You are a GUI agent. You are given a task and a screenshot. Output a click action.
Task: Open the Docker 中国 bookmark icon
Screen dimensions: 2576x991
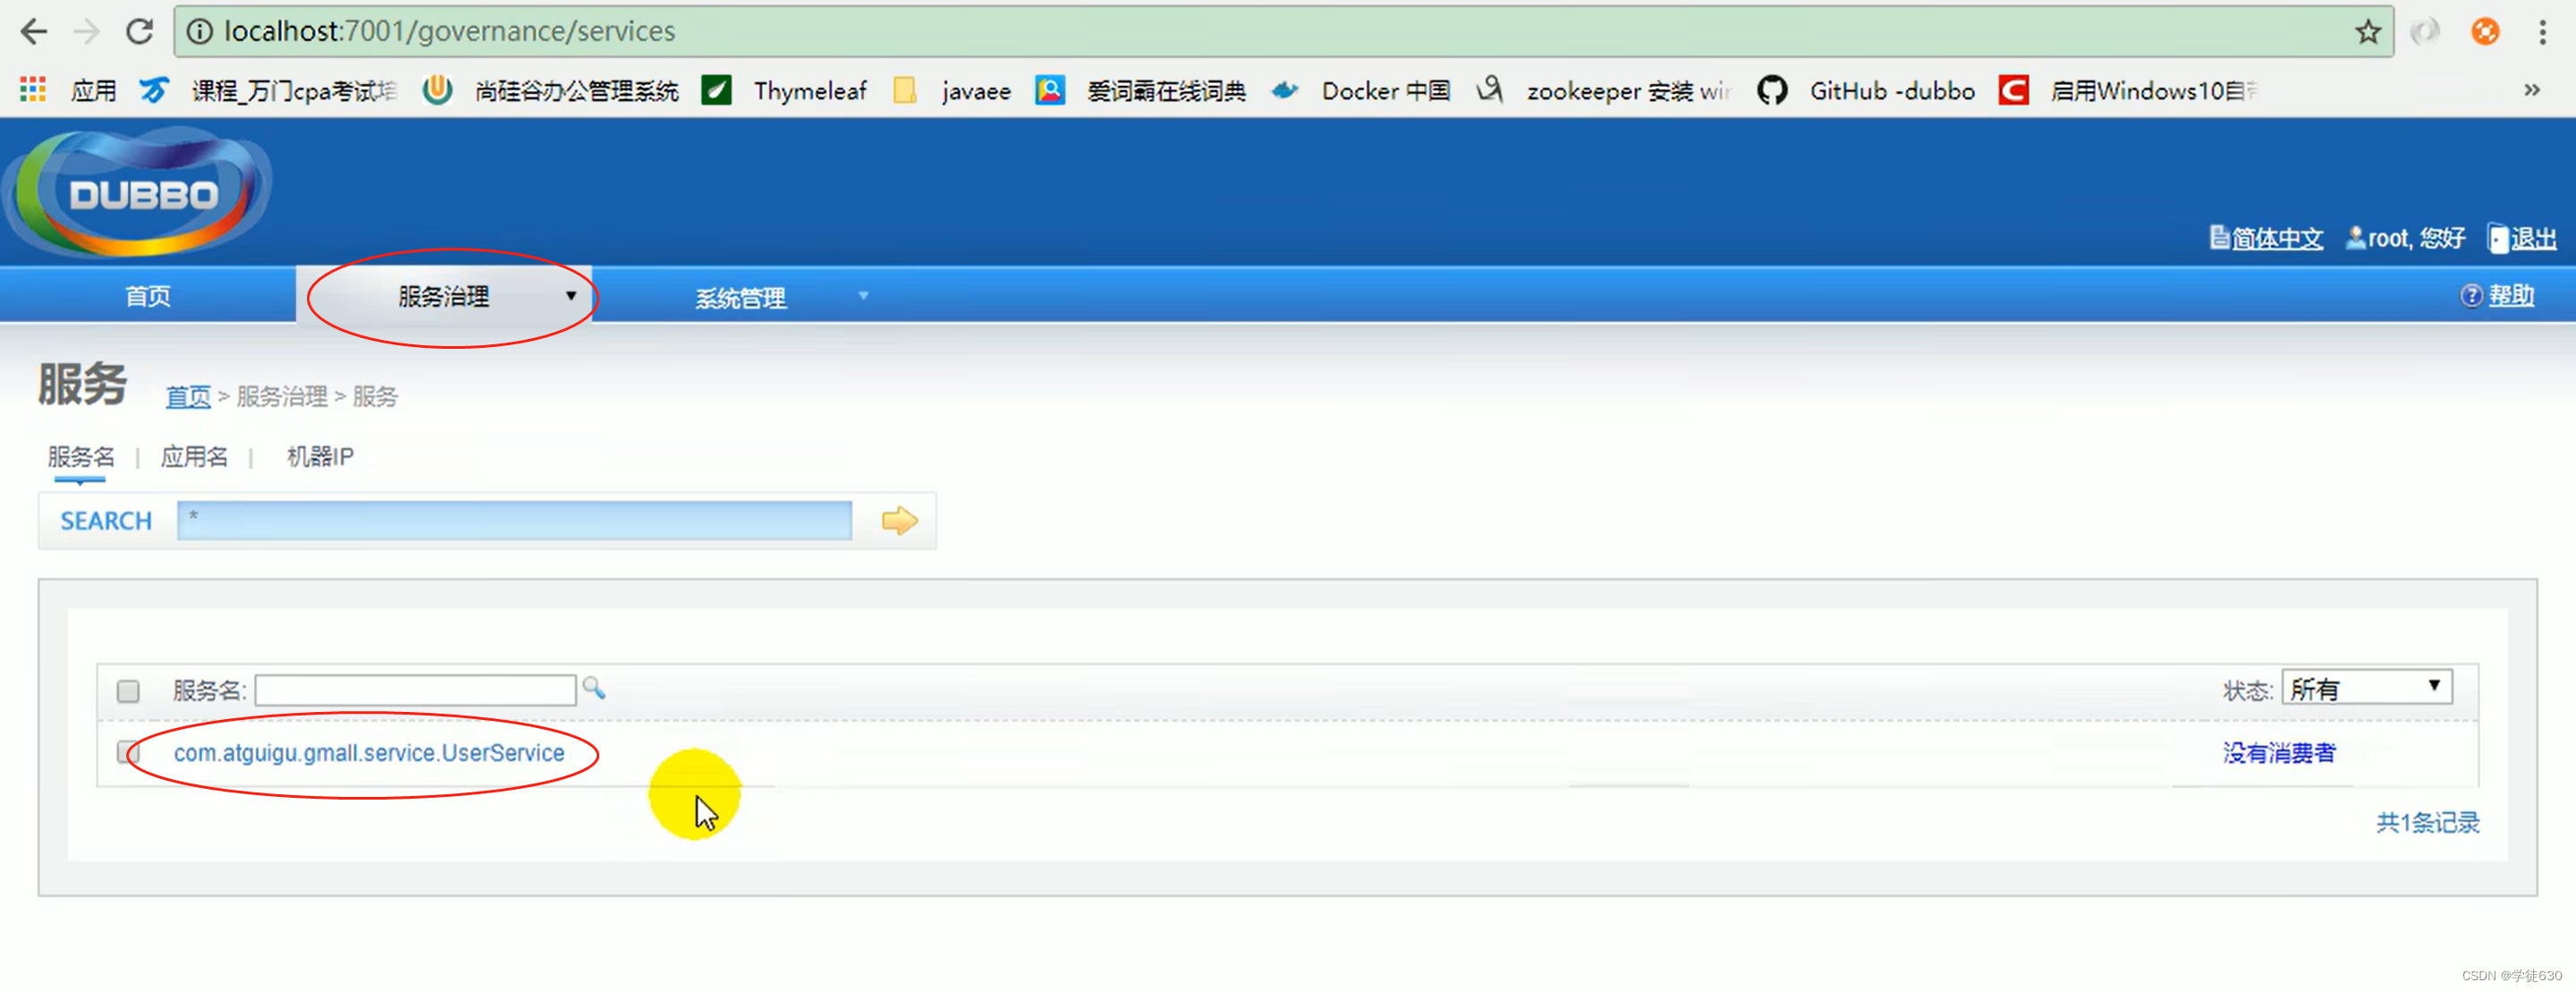[x=1286, y=90]
